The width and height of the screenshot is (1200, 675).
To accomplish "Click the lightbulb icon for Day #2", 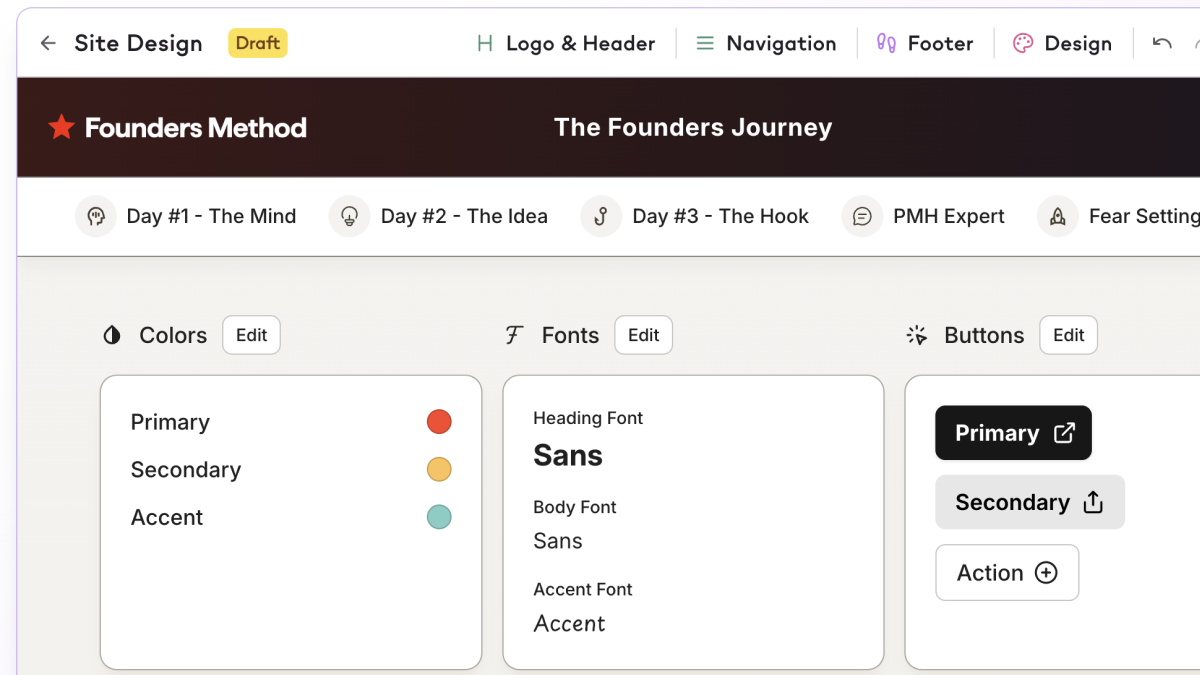I will pos(349,216).
